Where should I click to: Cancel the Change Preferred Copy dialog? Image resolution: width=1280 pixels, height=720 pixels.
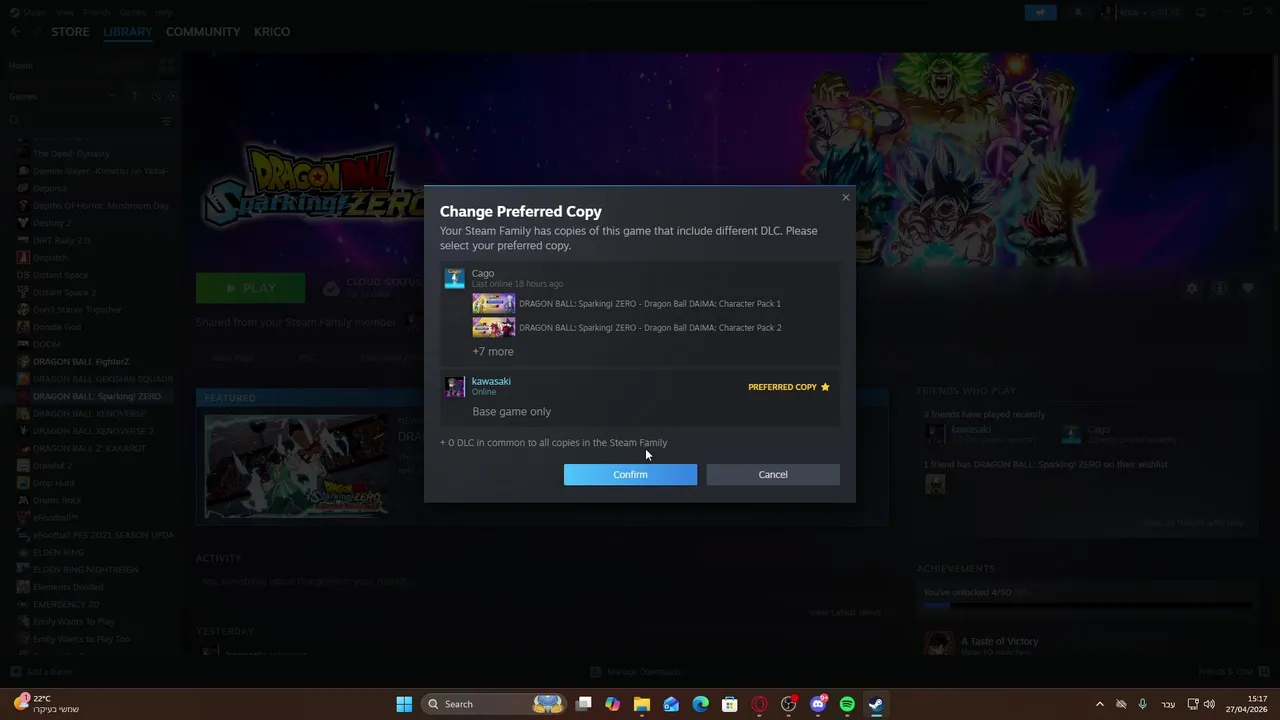tap(773, 474)
